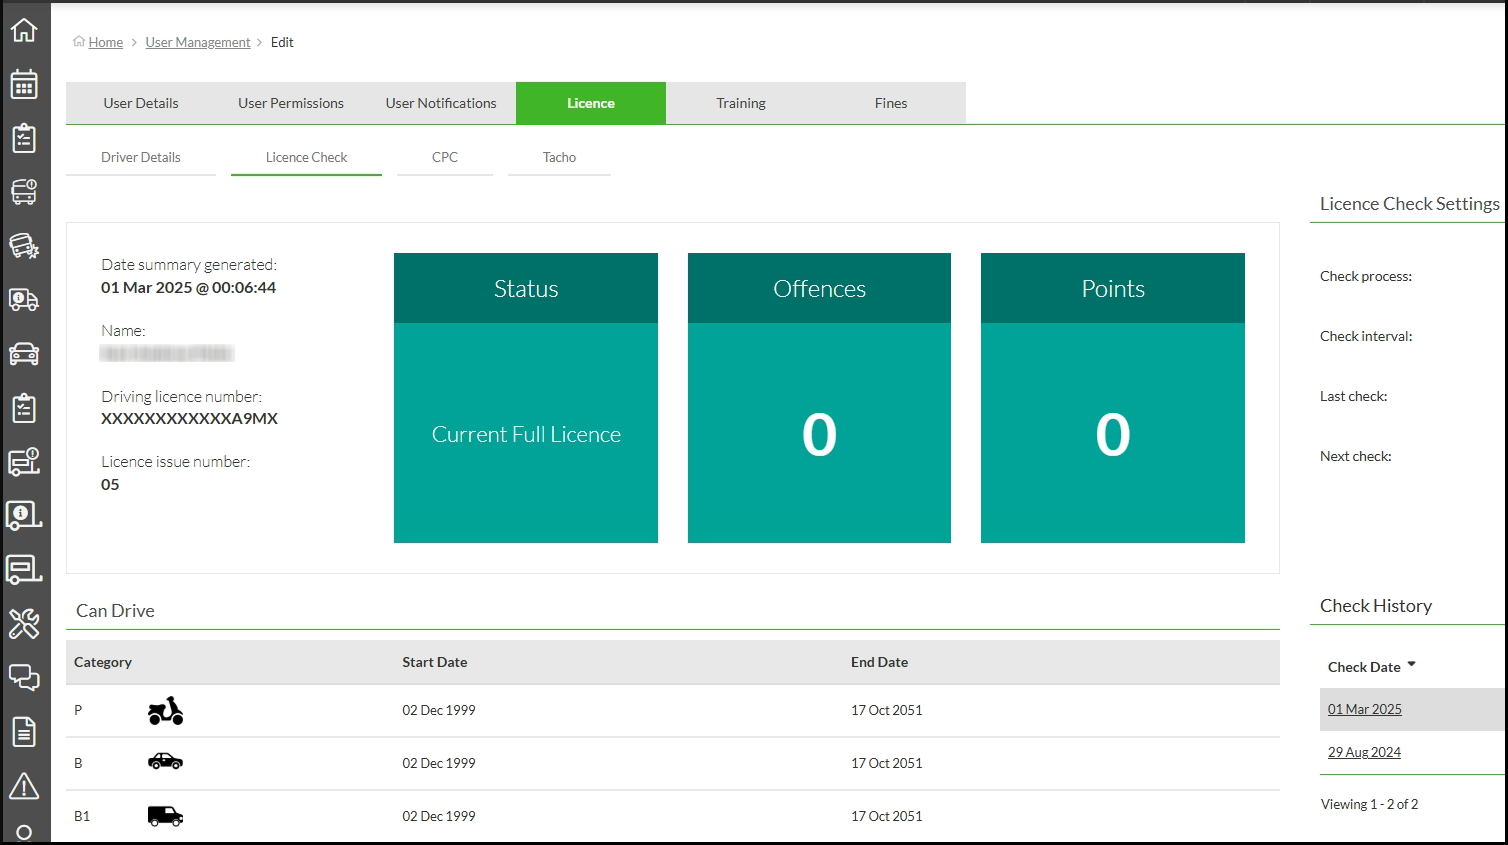
Task: Click the scooter icon in category P row
Action: point(165,711)
